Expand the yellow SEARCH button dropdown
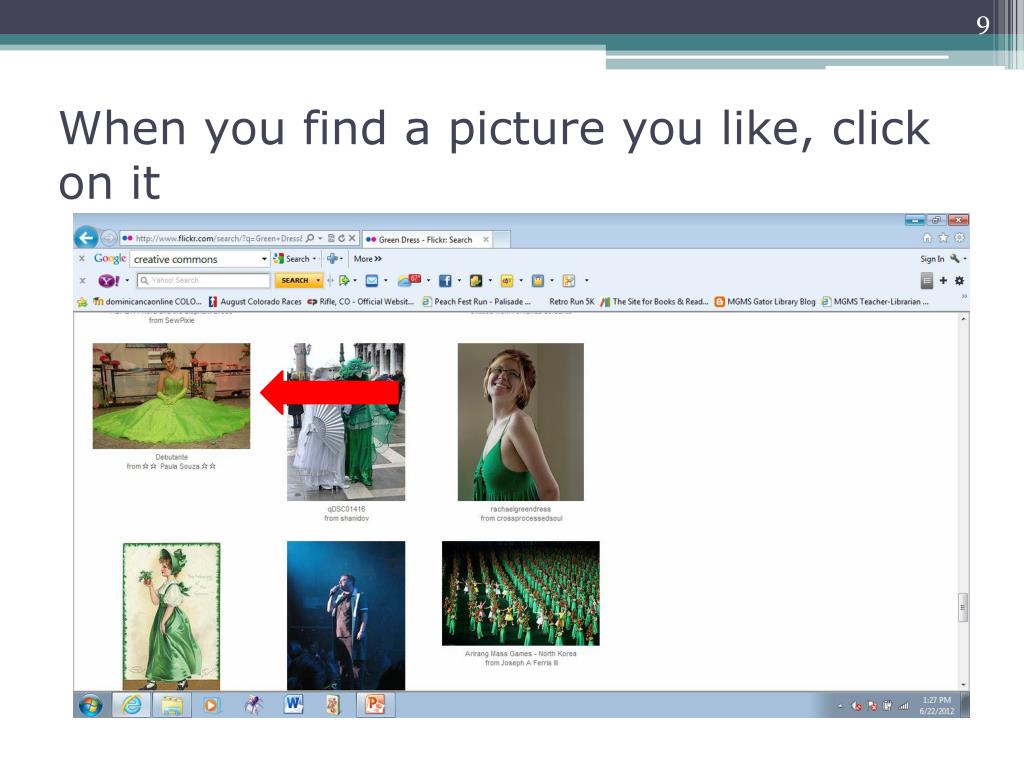The image size is (1024, 768). [318, 280]
